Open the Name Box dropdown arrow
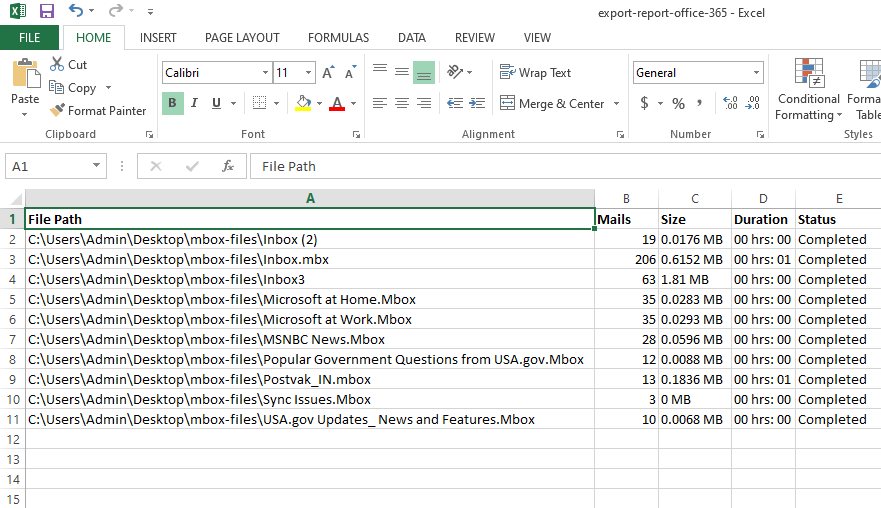This screenshot has width=881, height=508. click(96, 166)
